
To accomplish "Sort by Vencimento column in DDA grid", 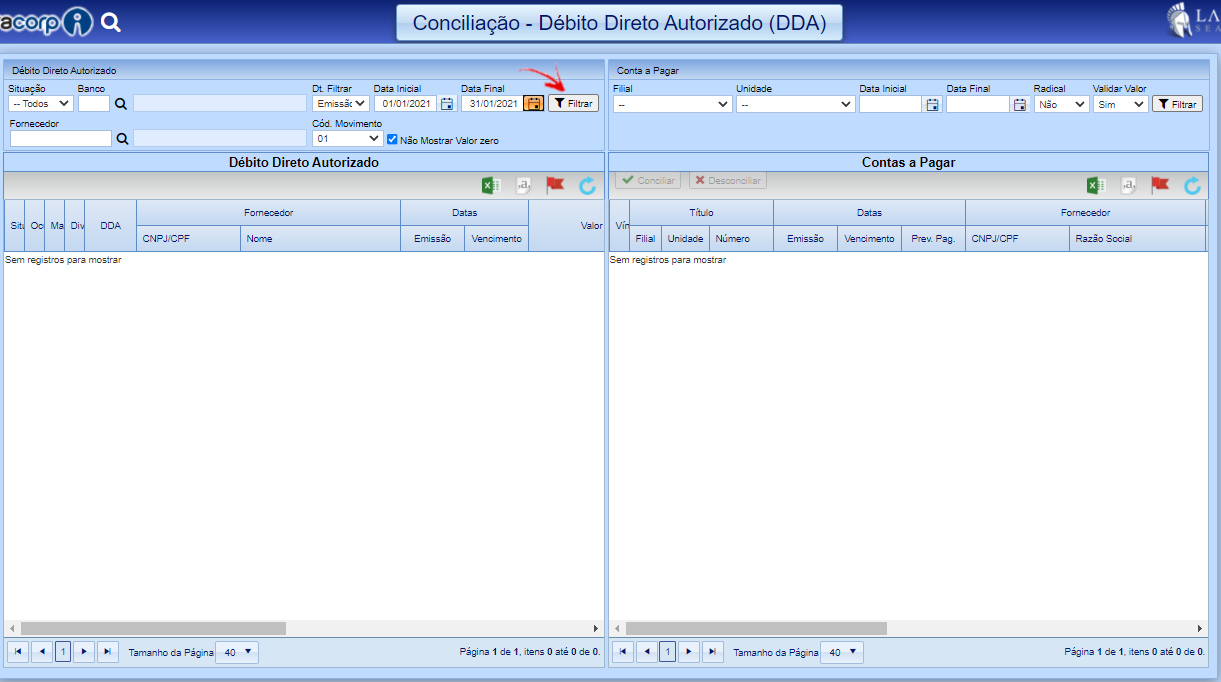I will [496, 239].
